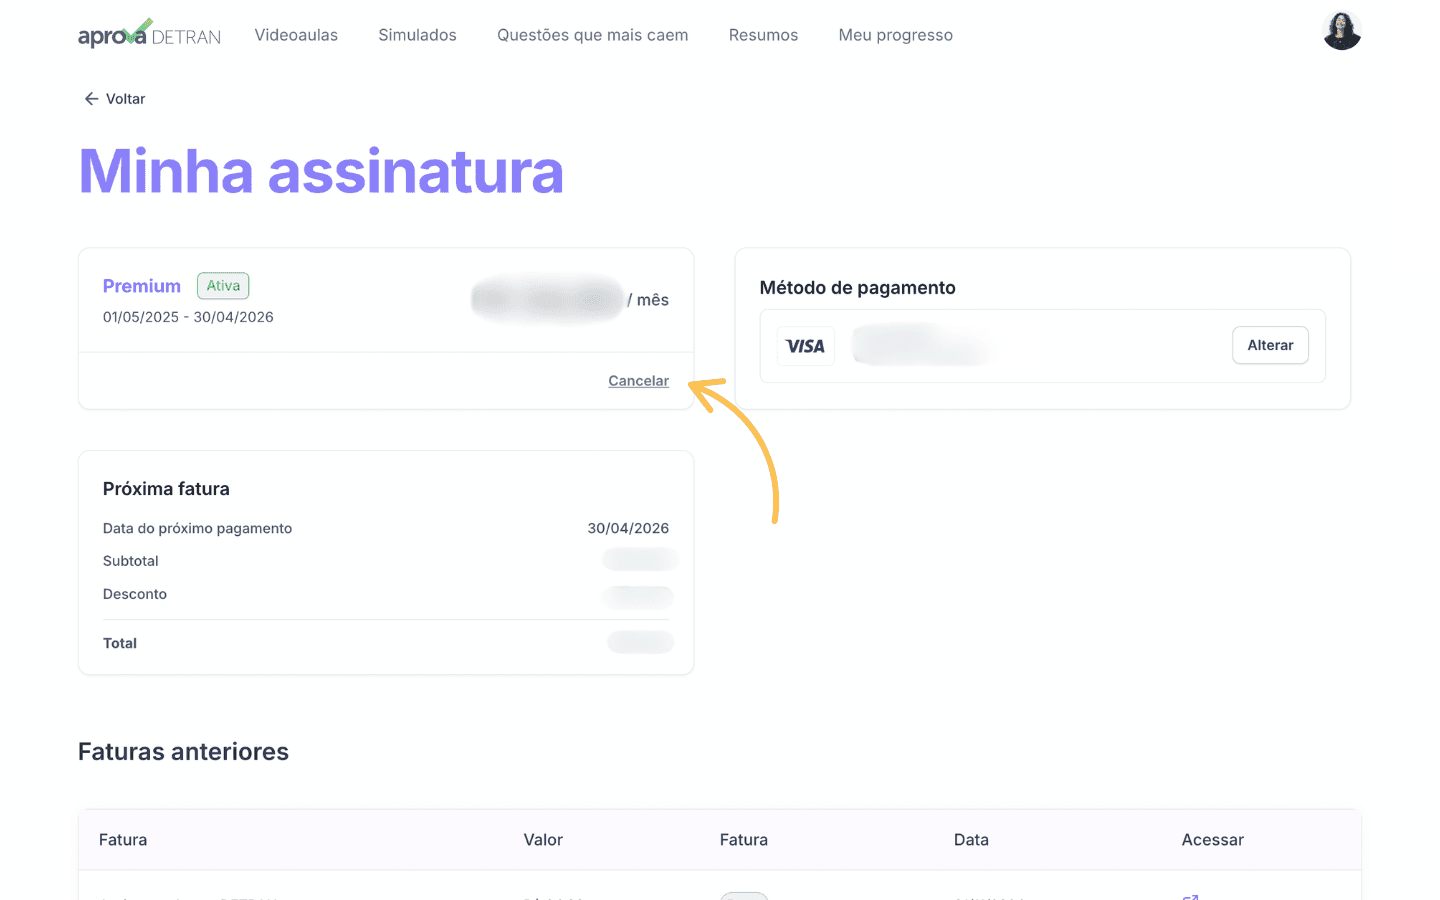Click the Desconto label
This screenshot has height=900, width=1440.
(134, 594)
